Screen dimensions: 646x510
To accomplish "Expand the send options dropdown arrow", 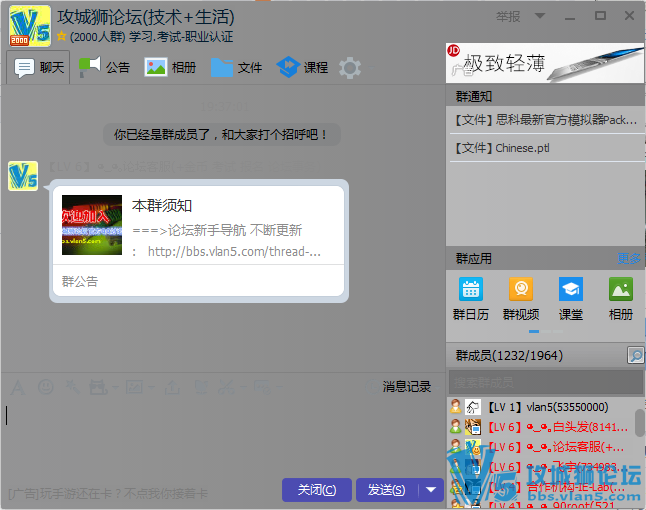I will click(431, 489).
